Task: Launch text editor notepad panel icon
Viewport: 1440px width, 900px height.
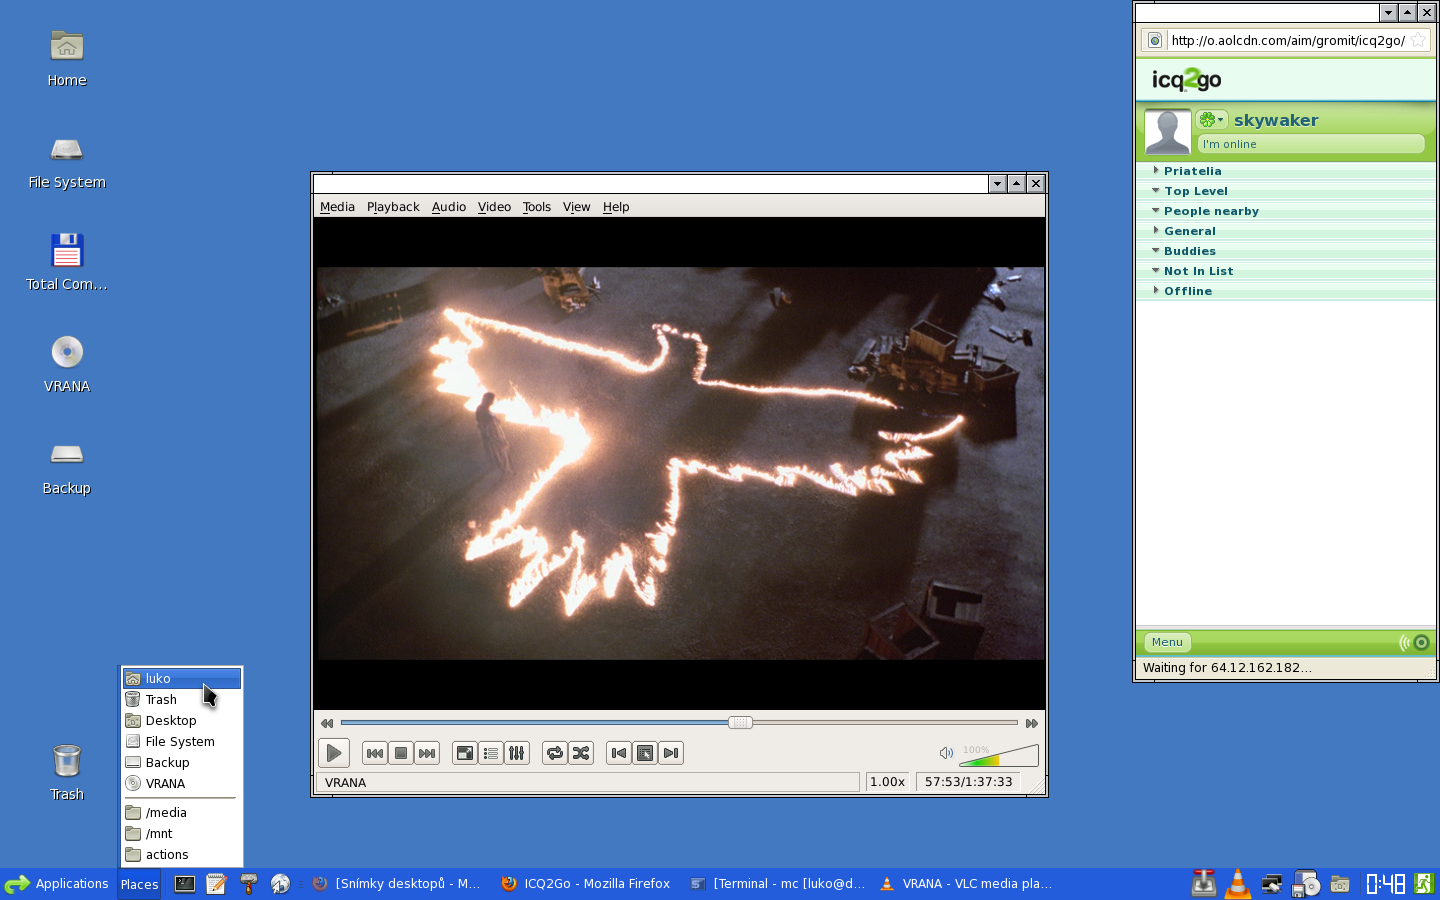Action: pyautogui.click(x=216, y=884)
